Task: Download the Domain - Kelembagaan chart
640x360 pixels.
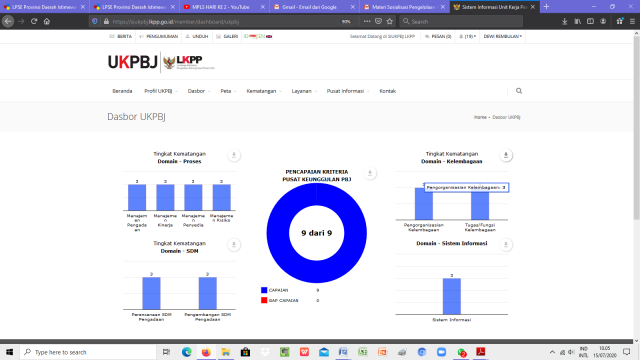Action: click(x=506, y=155)
